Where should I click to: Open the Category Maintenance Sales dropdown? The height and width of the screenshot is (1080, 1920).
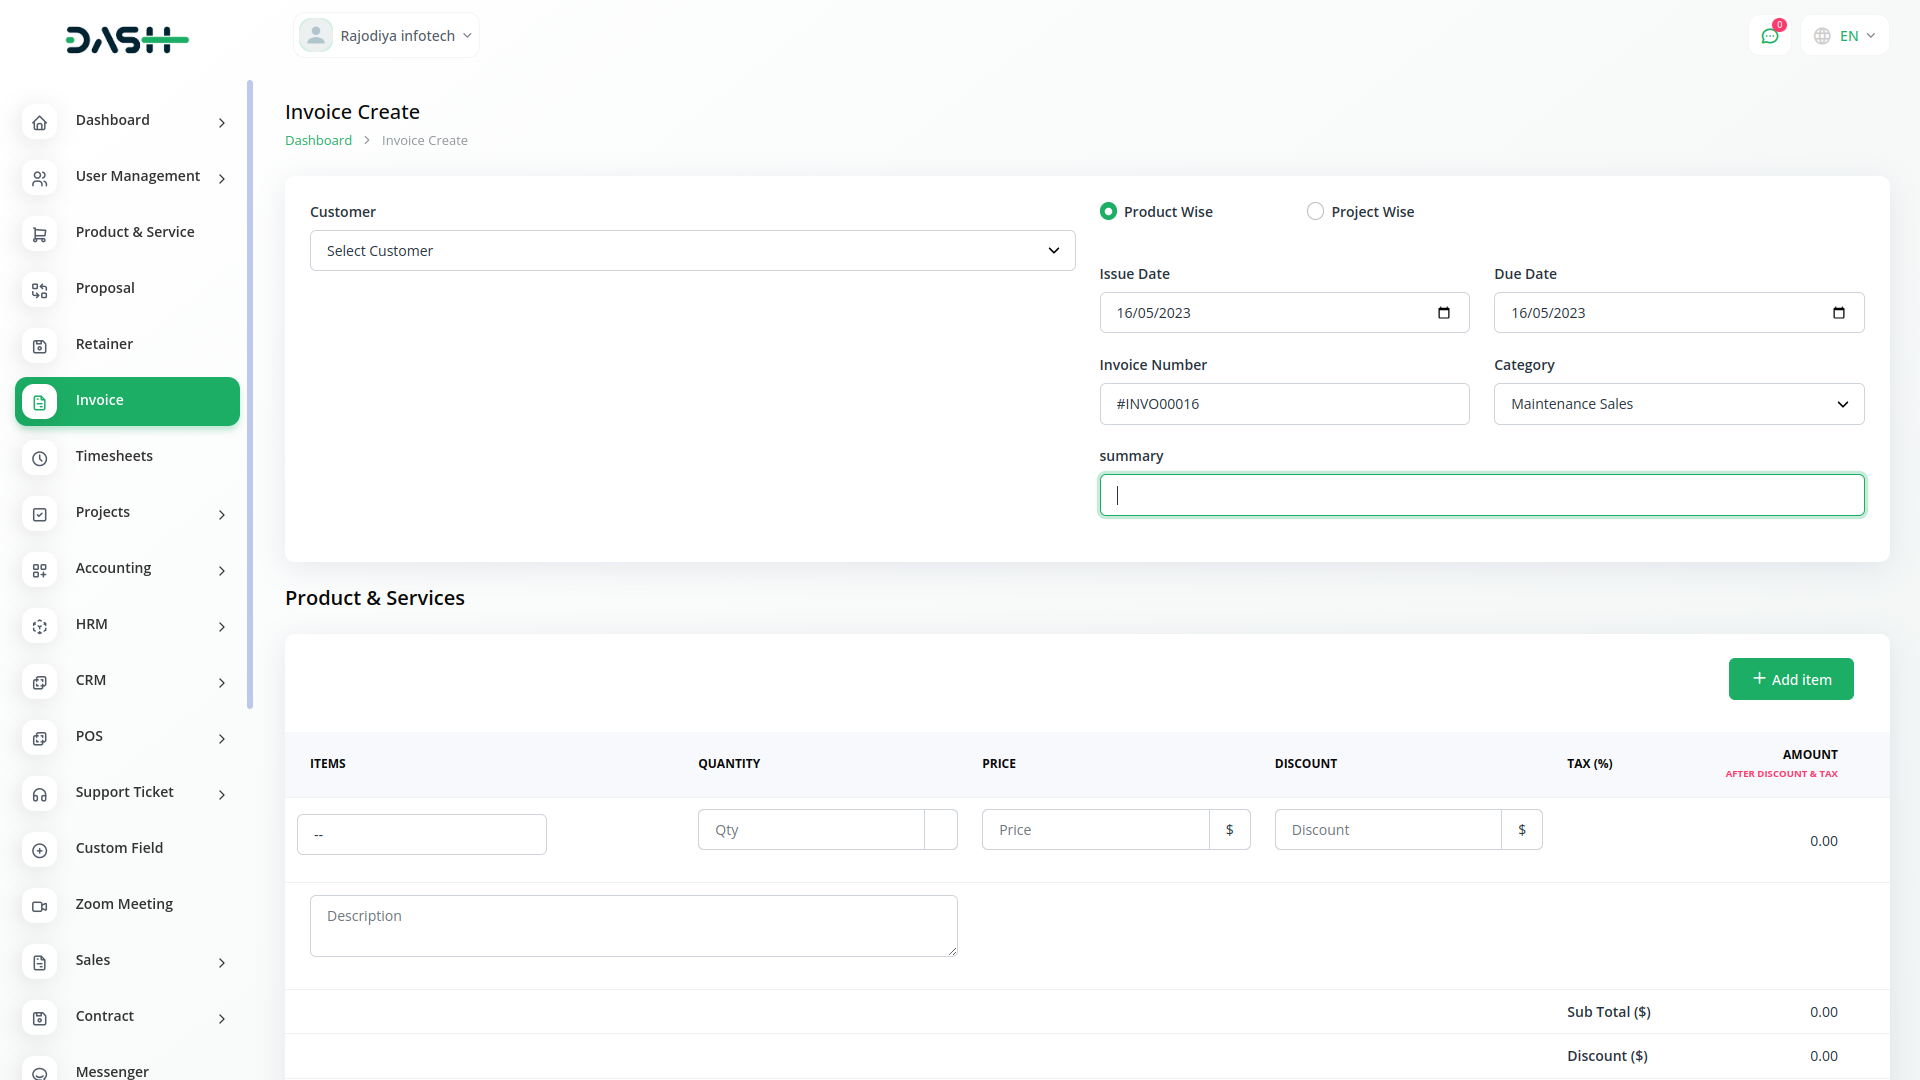tap(1678, 404)
